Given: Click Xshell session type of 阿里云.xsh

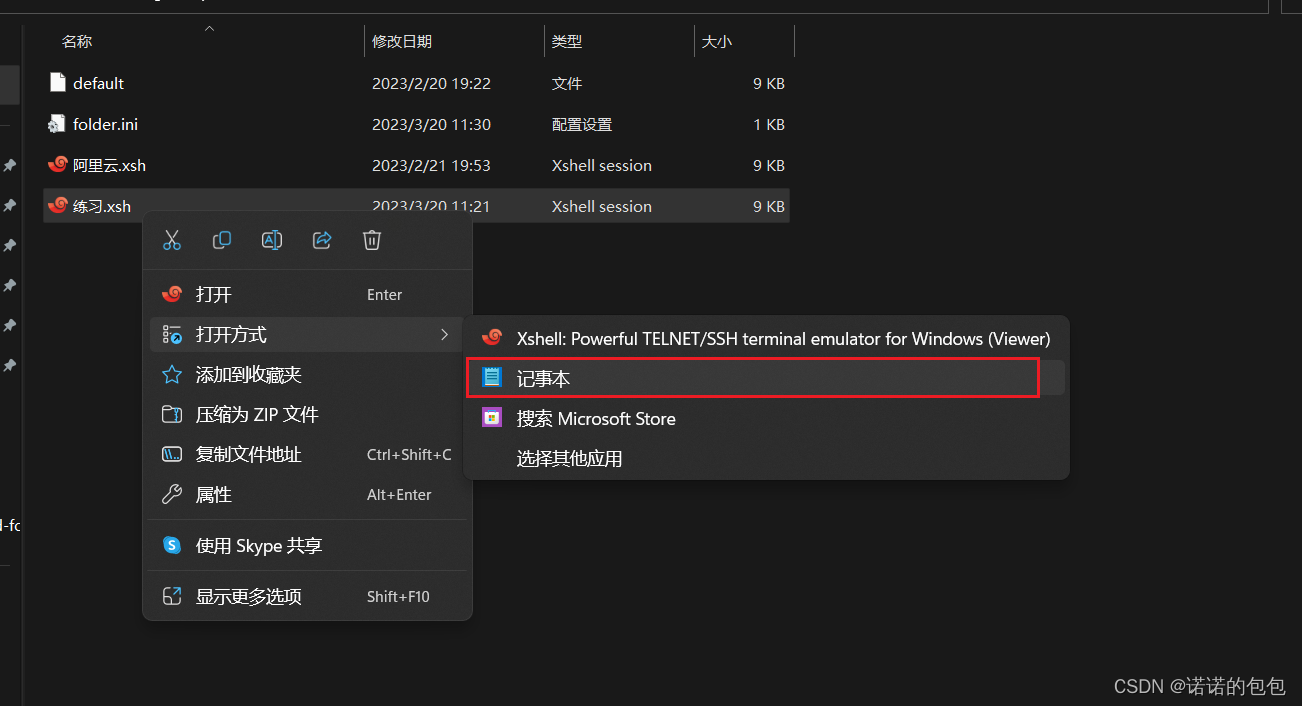Looking at the screenshot, I should click(602, 165).
